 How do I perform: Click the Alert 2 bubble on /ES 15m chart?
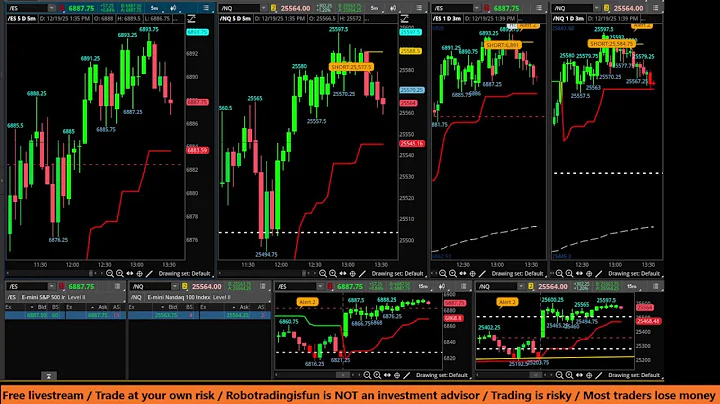pyautogui.click(x=307, y=302)
